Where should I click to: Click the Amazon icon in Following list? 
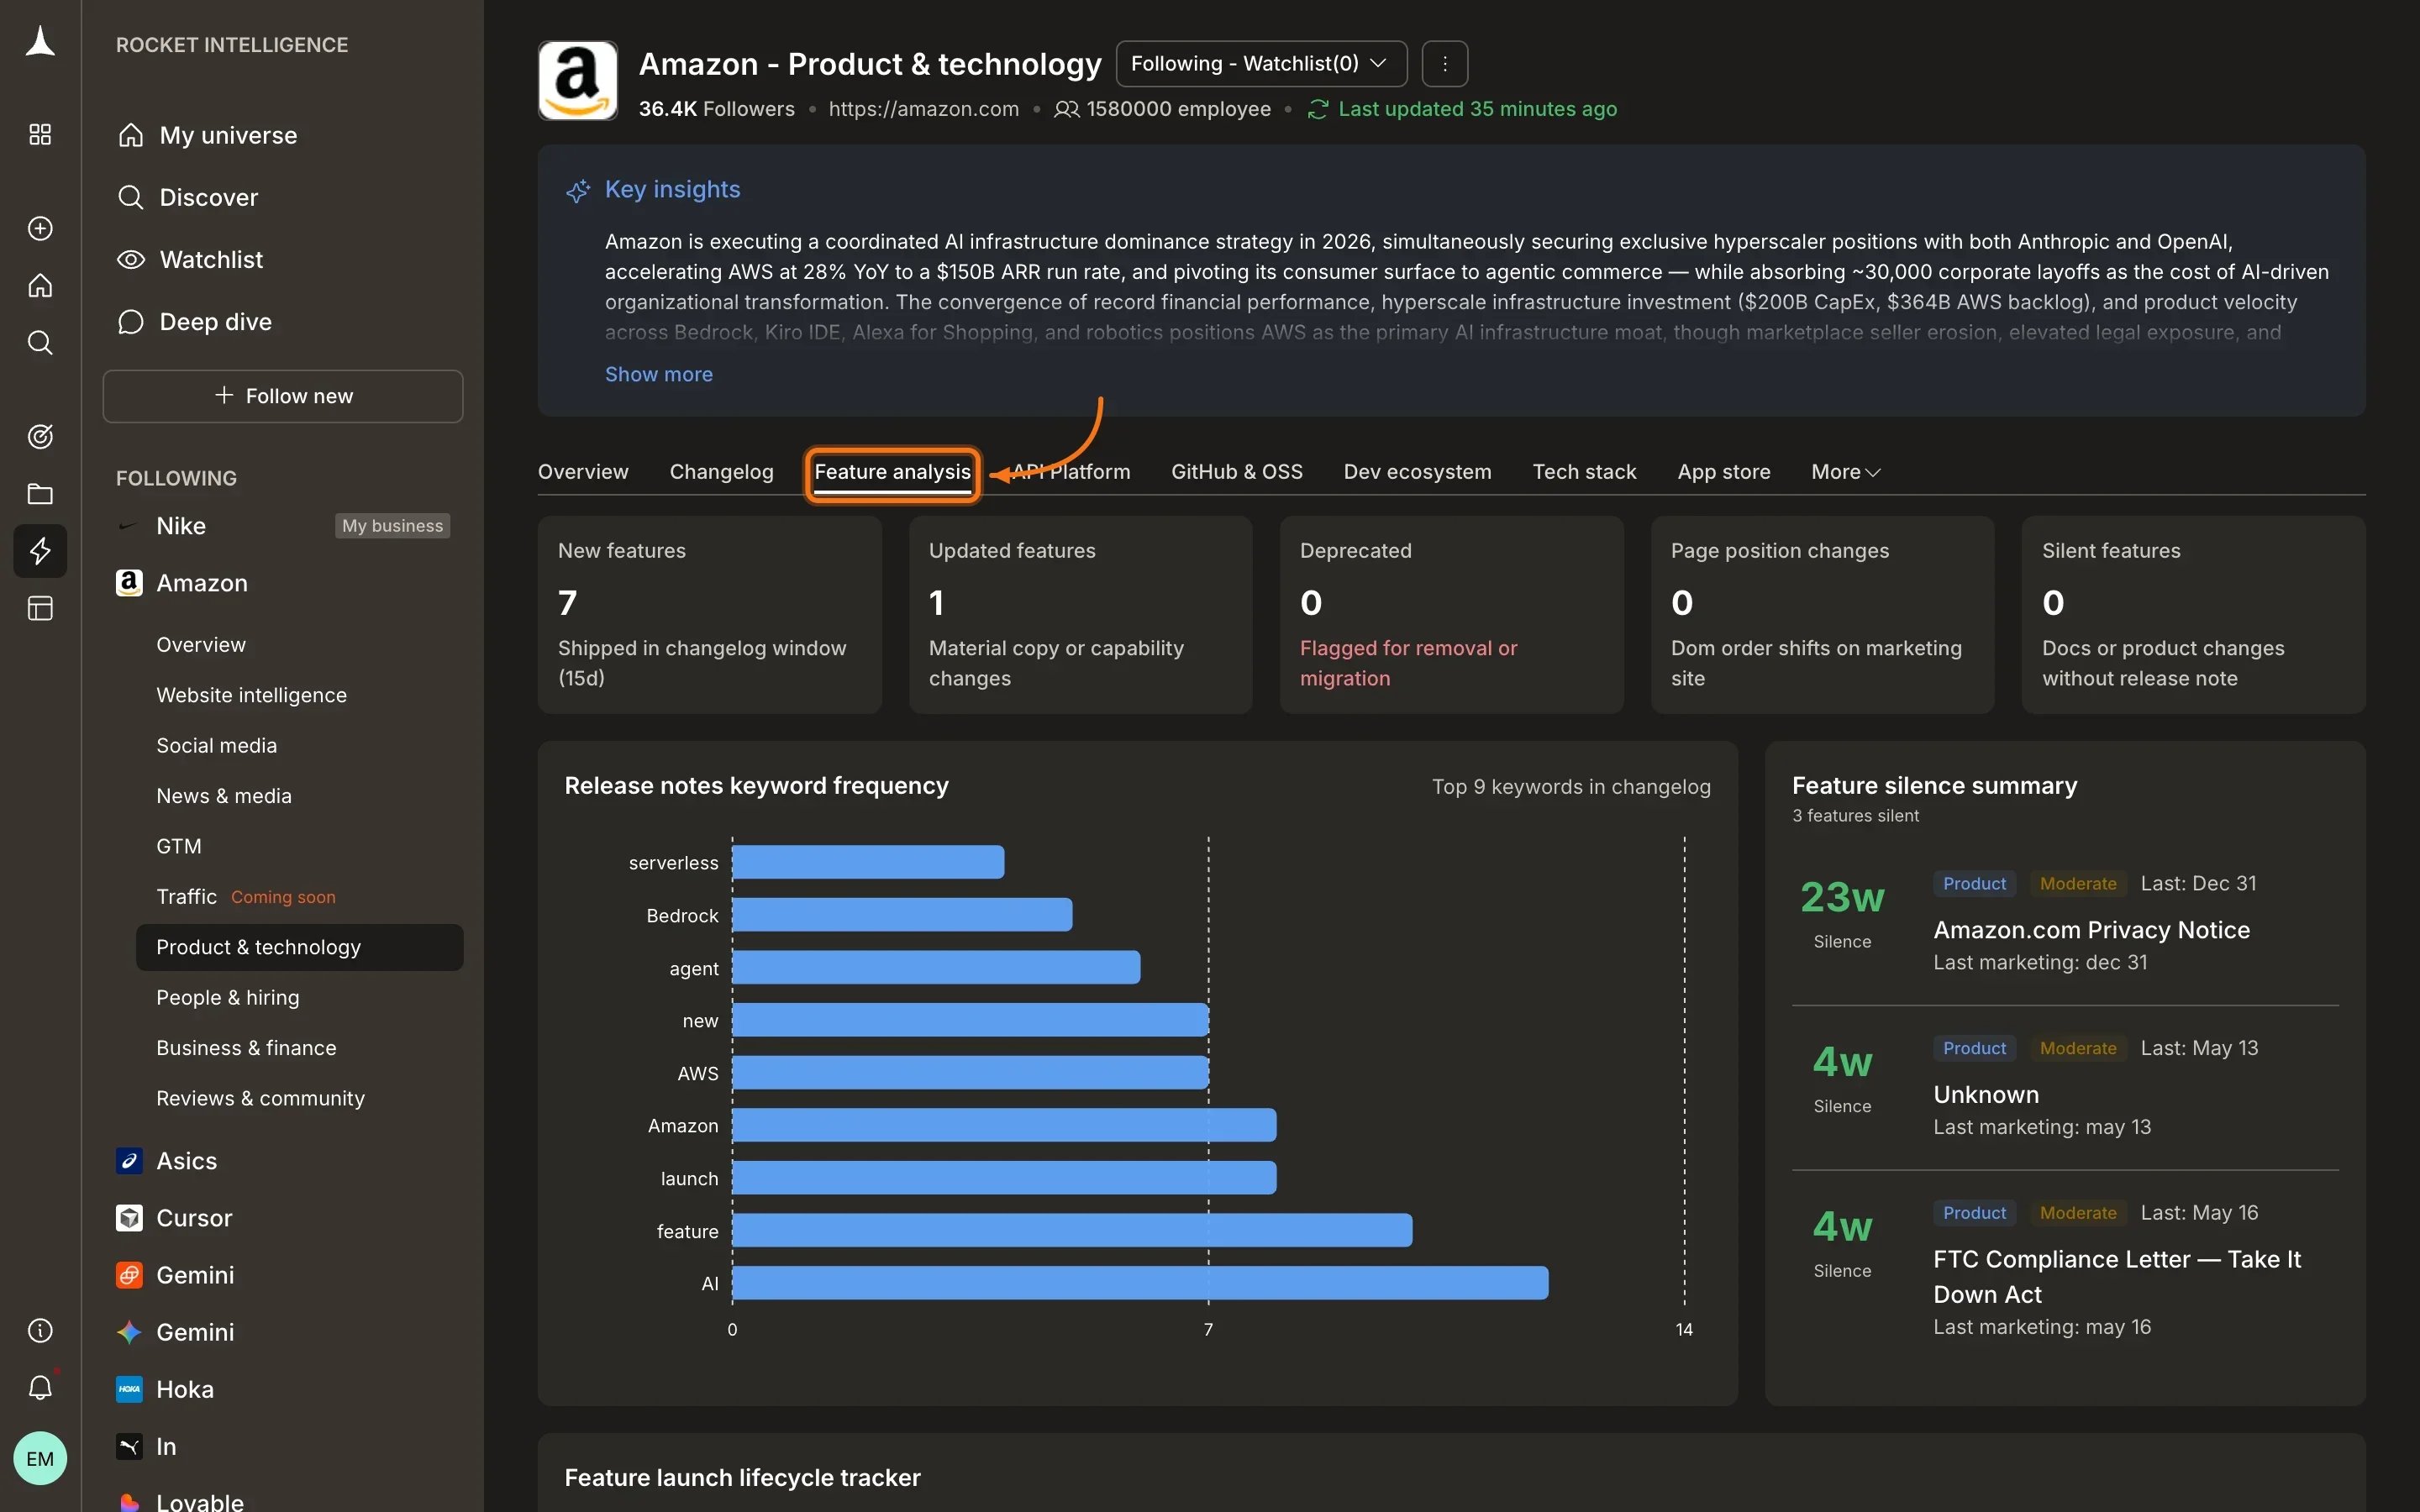[129, 583]
